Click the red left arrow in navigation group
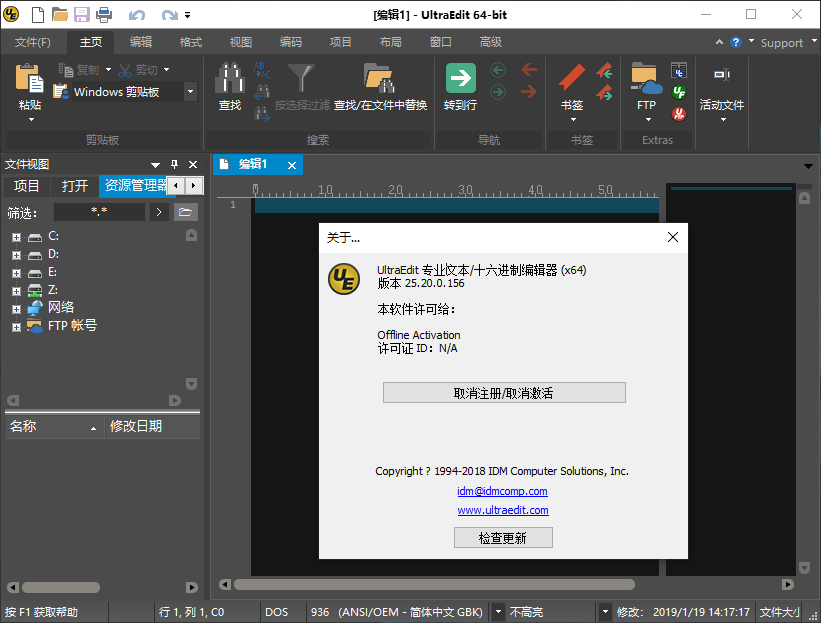Image resolution: width=821 pixels, height=623 pixels. (x=529, y=69)
